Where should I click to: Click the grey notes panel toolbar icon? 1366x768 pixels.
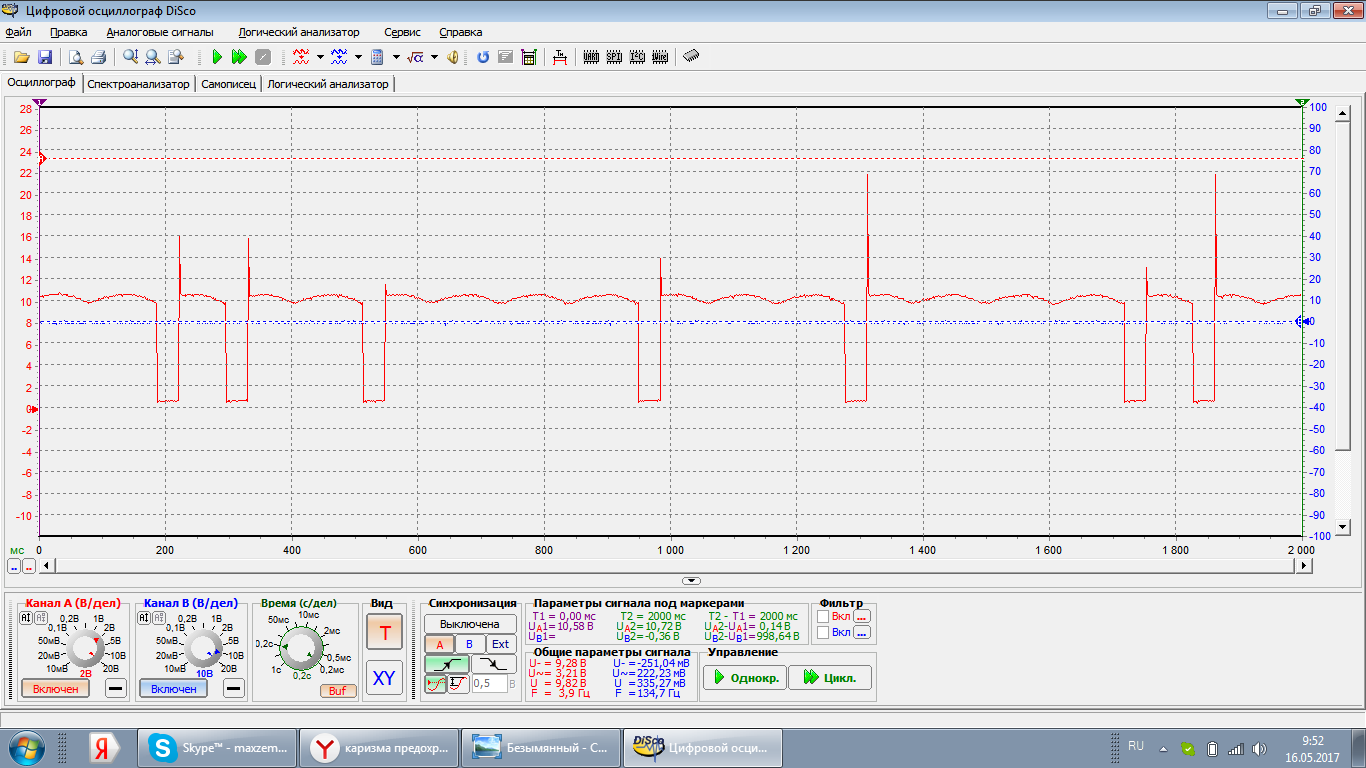pyautogui.click(x=506, y=57)
